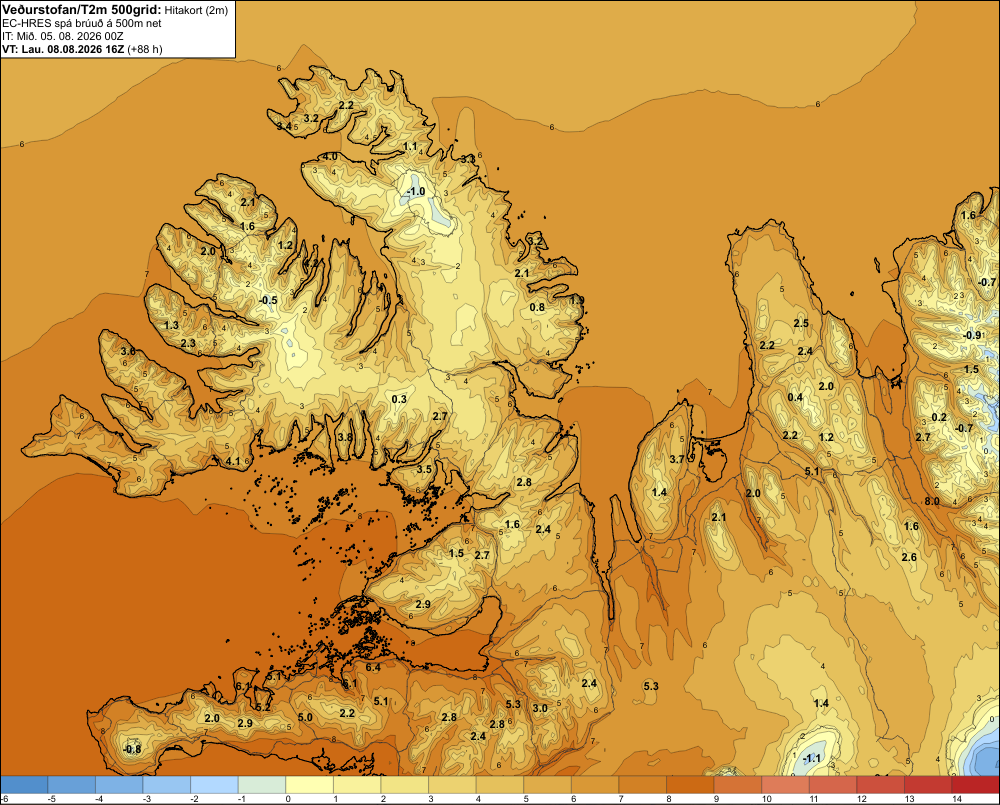1000x805 pixels.
Task: Pick the pale green -1 to 0 legend swatch
Action: click(262, 784)
